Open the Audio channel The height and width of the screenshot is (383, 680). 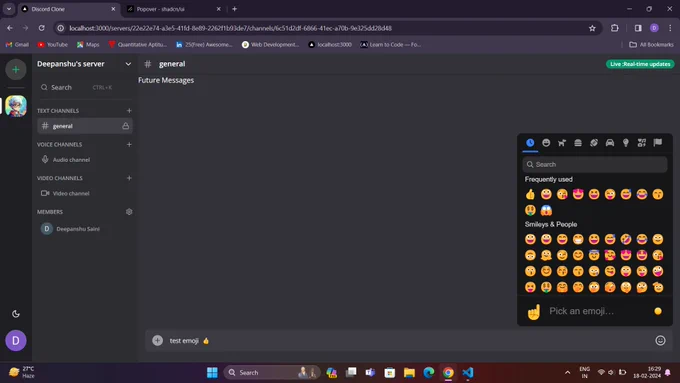[84, 160]
